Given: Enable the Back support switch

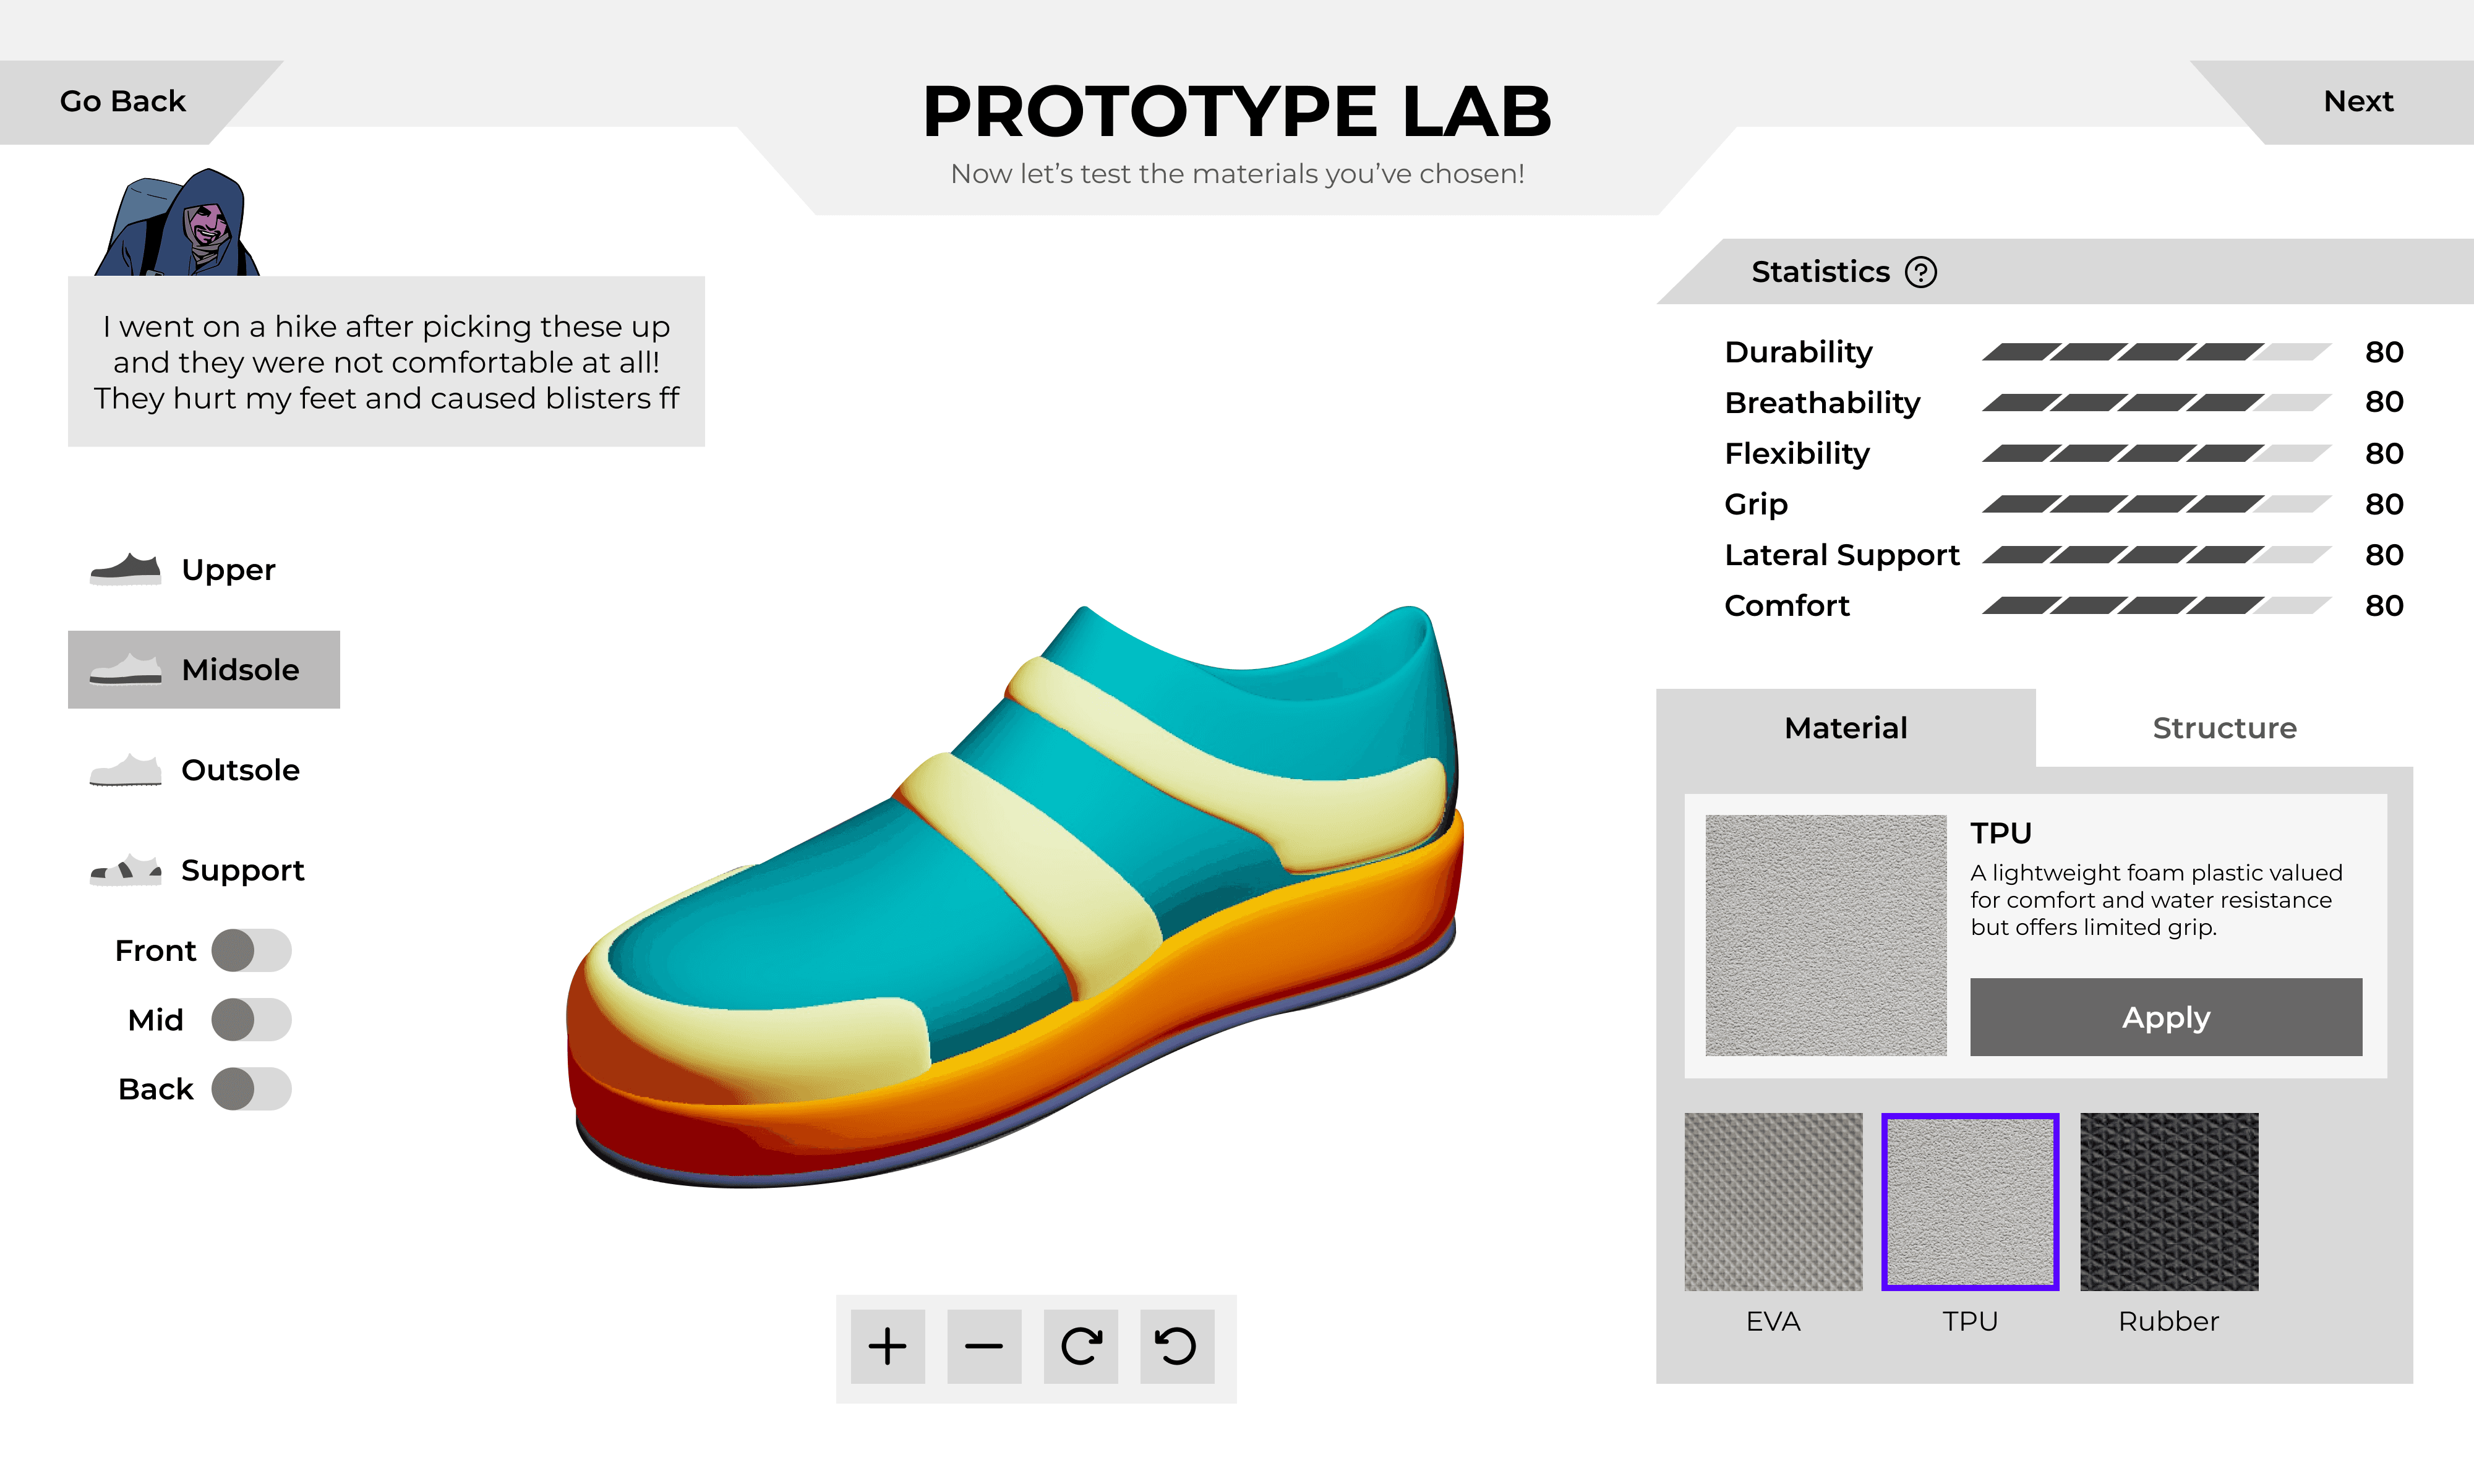Looking at the screenshot, I should click(251, 1088).
